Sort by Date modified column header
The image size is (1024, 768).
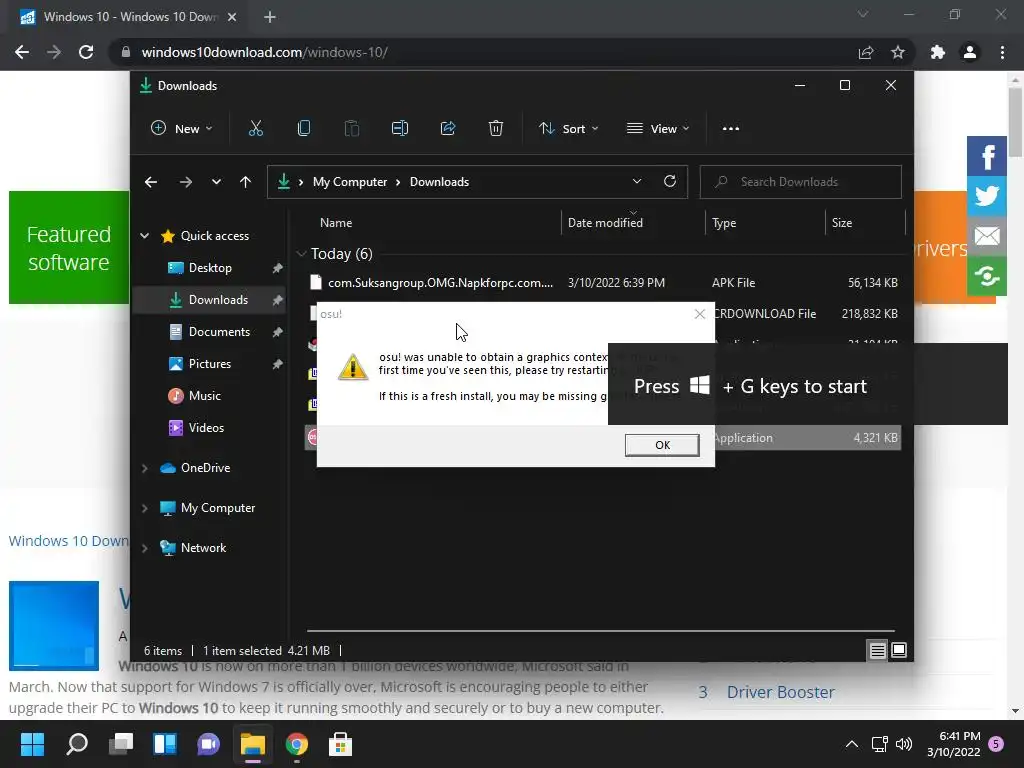[x=605, y=223]
